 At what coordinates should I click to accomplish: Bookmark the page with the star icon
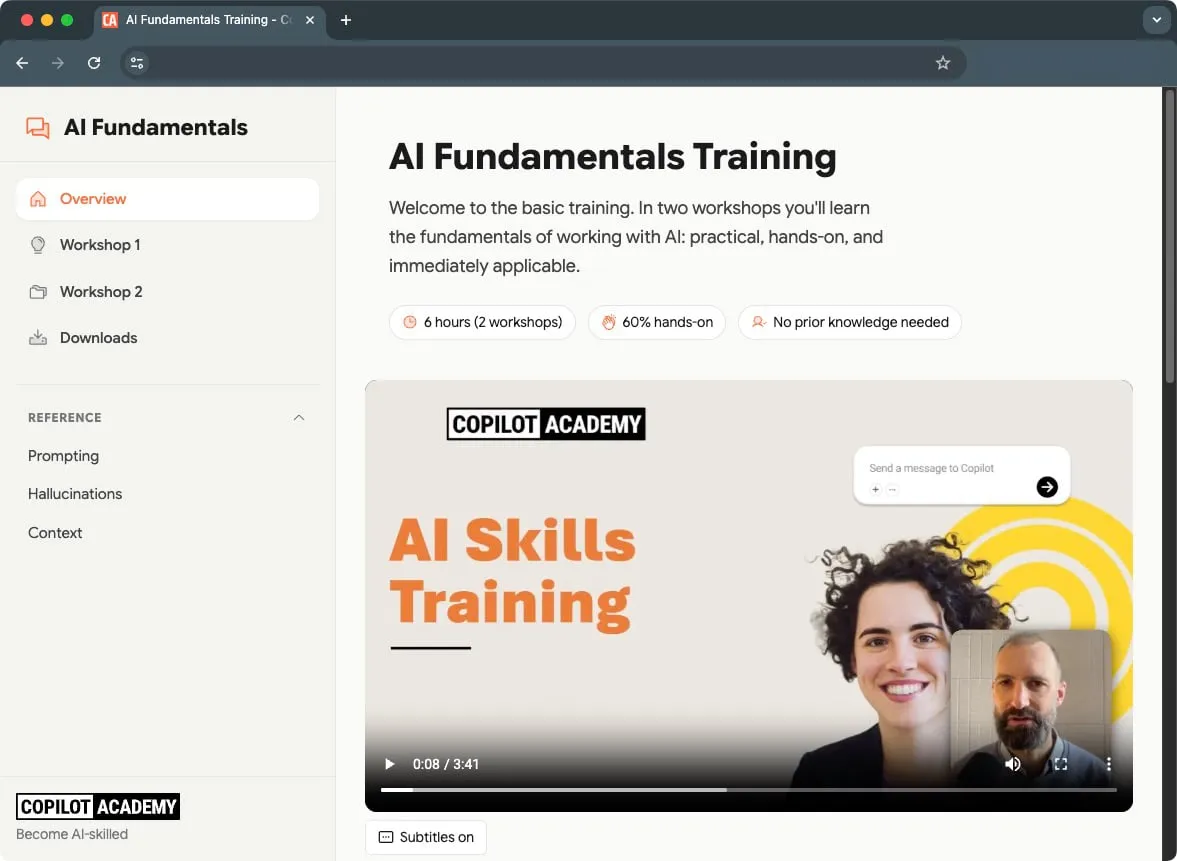click(x=942, y=62)
